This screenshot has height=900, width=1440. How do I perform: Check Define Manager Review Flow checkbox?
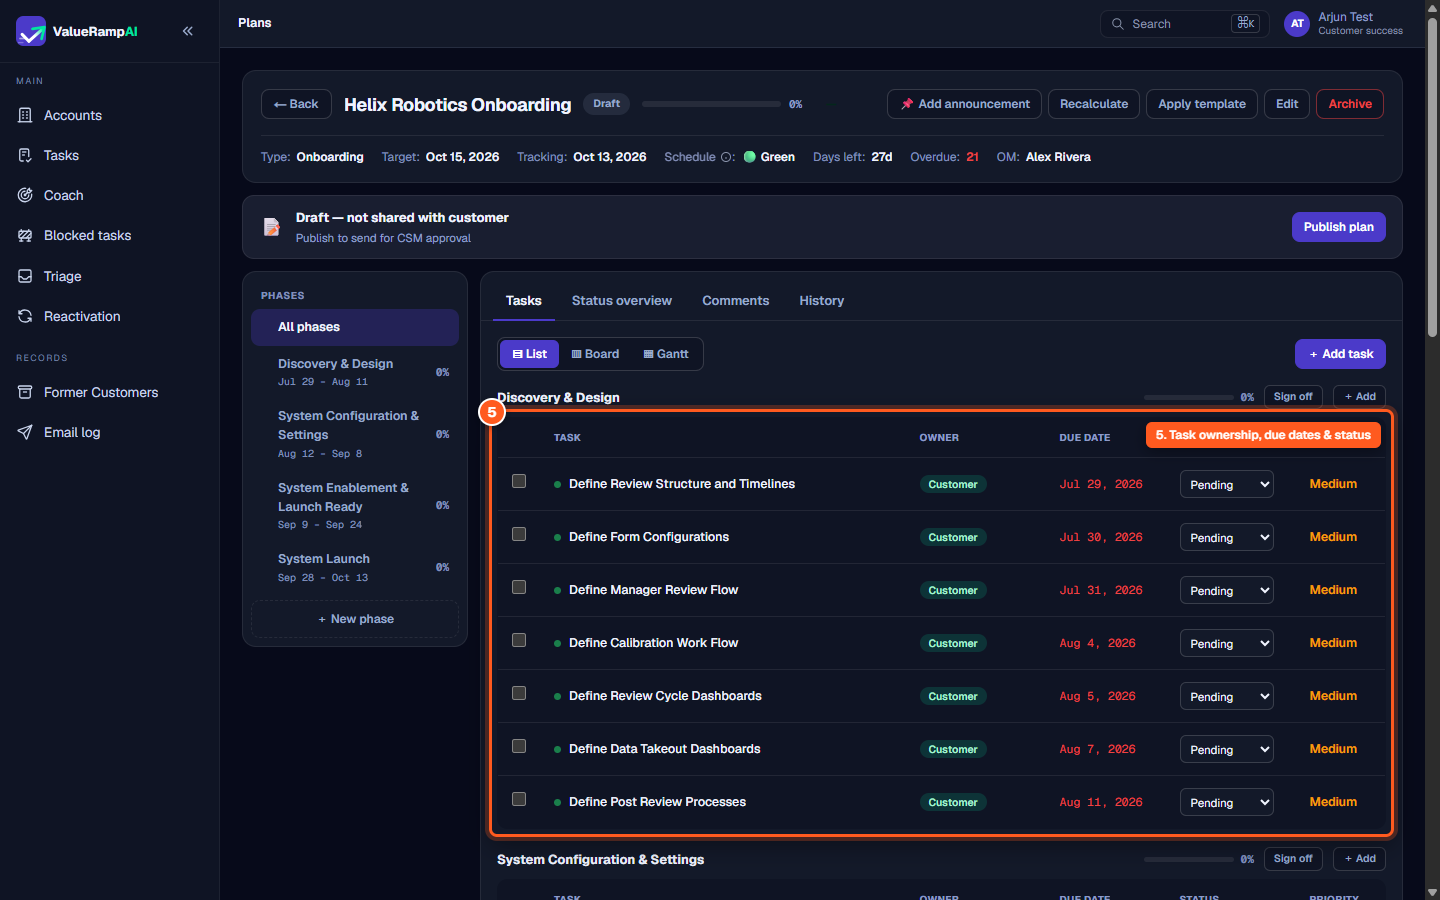519,587
